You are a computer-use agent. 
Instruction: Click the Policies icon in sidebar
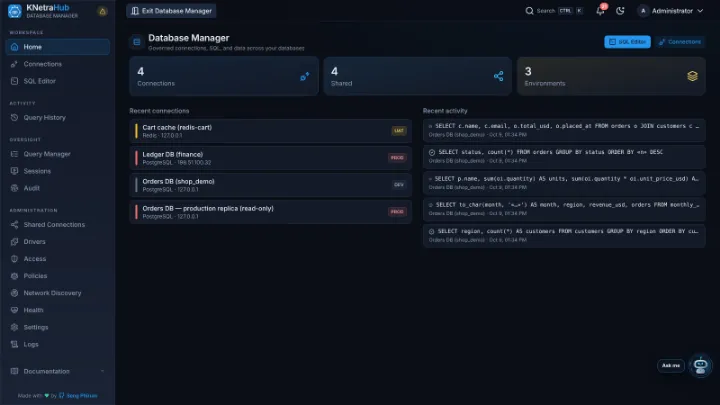coord(14,276)
